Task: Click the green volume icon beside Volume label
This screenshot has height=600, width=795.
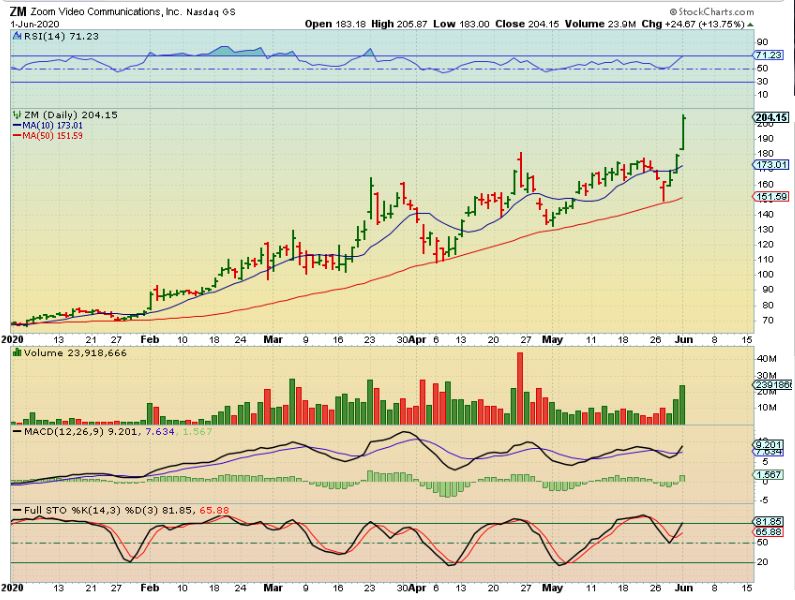Action: [x=17, y=352]
